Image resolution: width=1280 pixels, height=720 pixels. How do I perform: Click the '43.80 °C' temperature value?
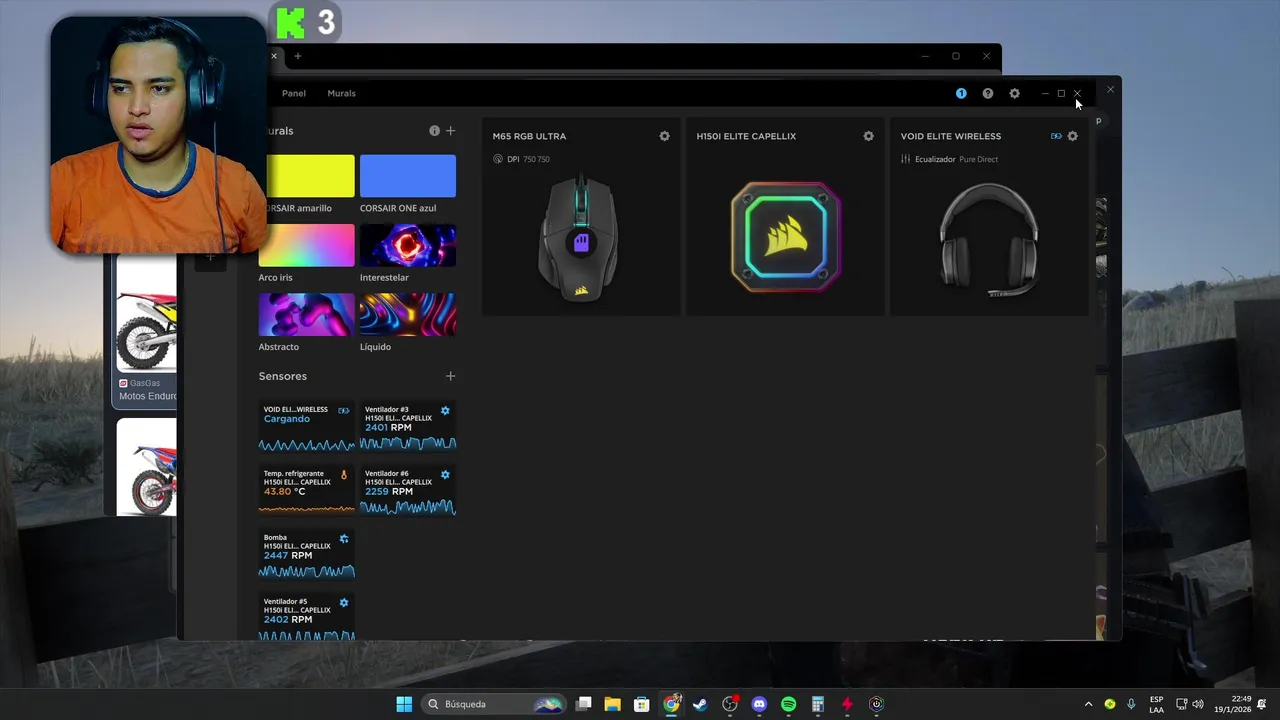pyautogui.click(x=284, y=492)
